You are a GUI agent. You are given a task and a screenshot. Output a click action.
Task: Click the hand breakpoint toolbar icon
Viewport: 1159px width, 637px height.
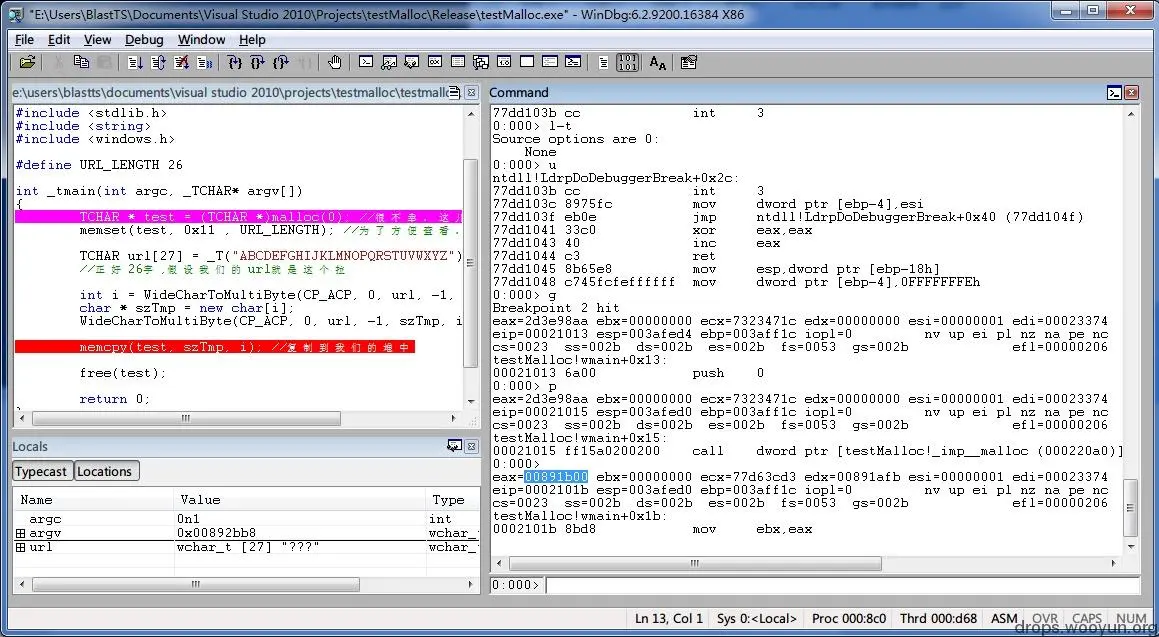(x=335, y=63)
